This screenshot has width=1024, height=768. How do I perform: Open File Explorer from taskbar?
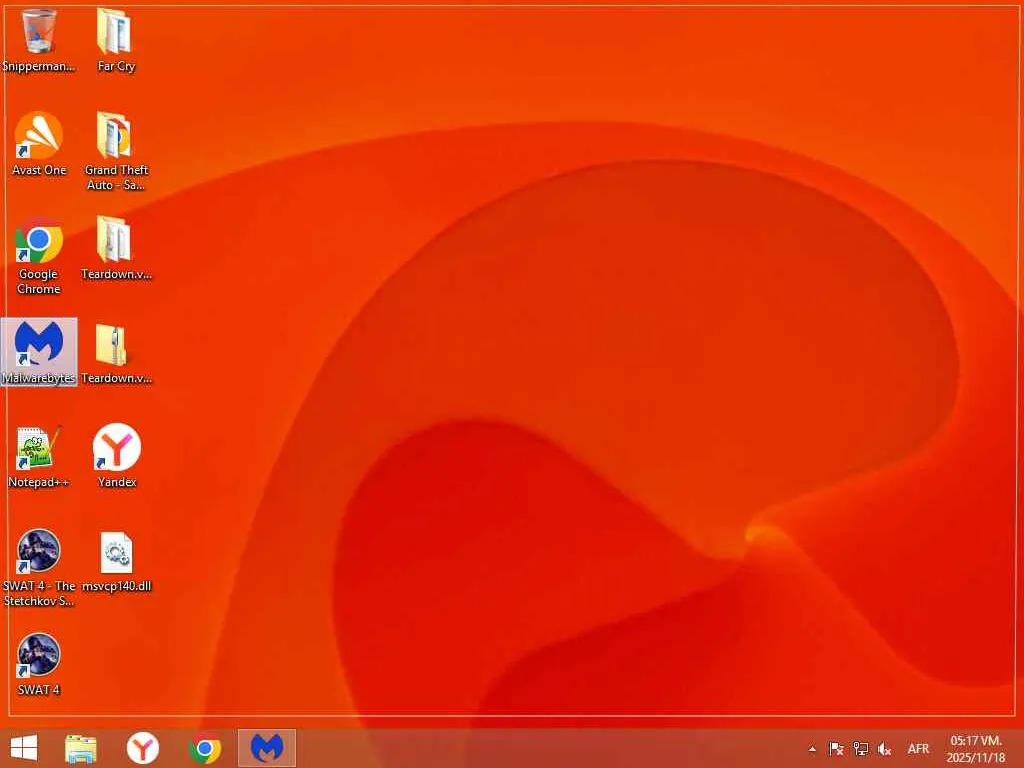point(81,748)
